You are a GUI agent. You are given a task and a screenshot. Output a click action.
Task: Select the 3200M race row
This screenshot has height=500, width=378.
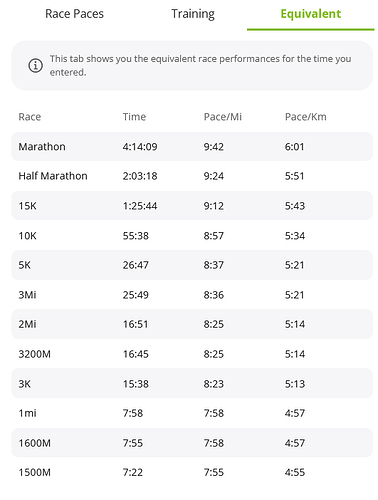pos(192,354)
